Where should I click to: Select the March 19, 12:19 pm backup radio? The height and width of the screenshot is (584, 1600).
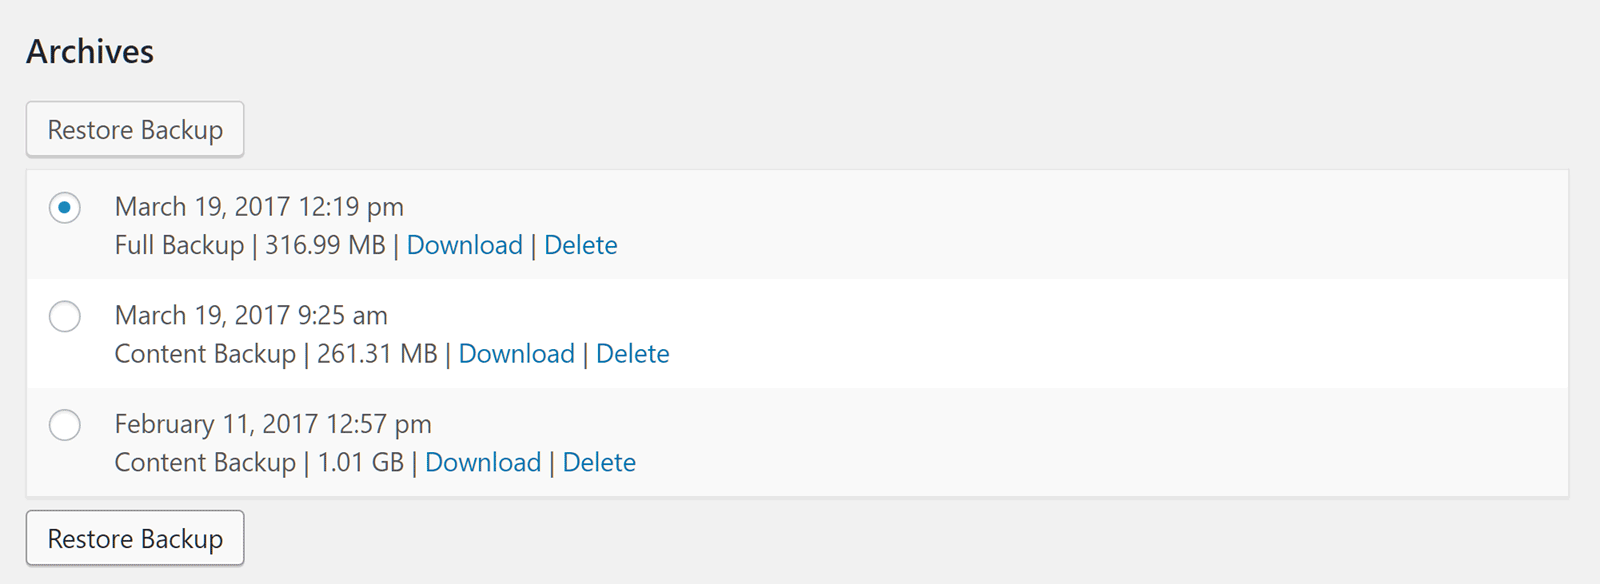click(65, 208)
